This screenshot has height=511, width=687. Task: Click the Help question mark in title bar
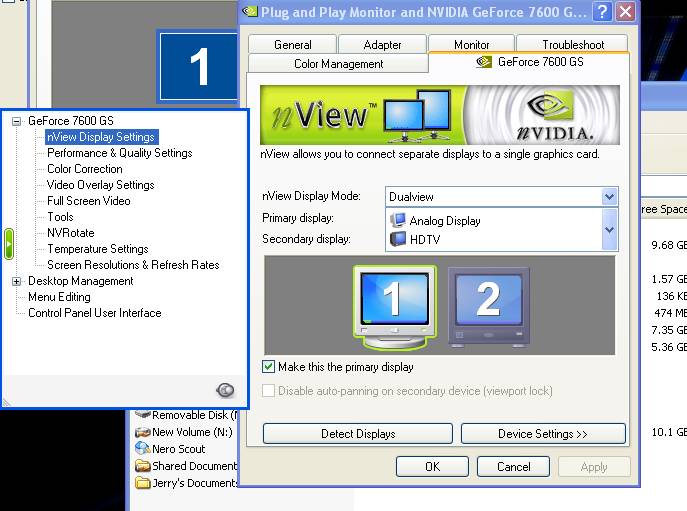tap(602, 11)
